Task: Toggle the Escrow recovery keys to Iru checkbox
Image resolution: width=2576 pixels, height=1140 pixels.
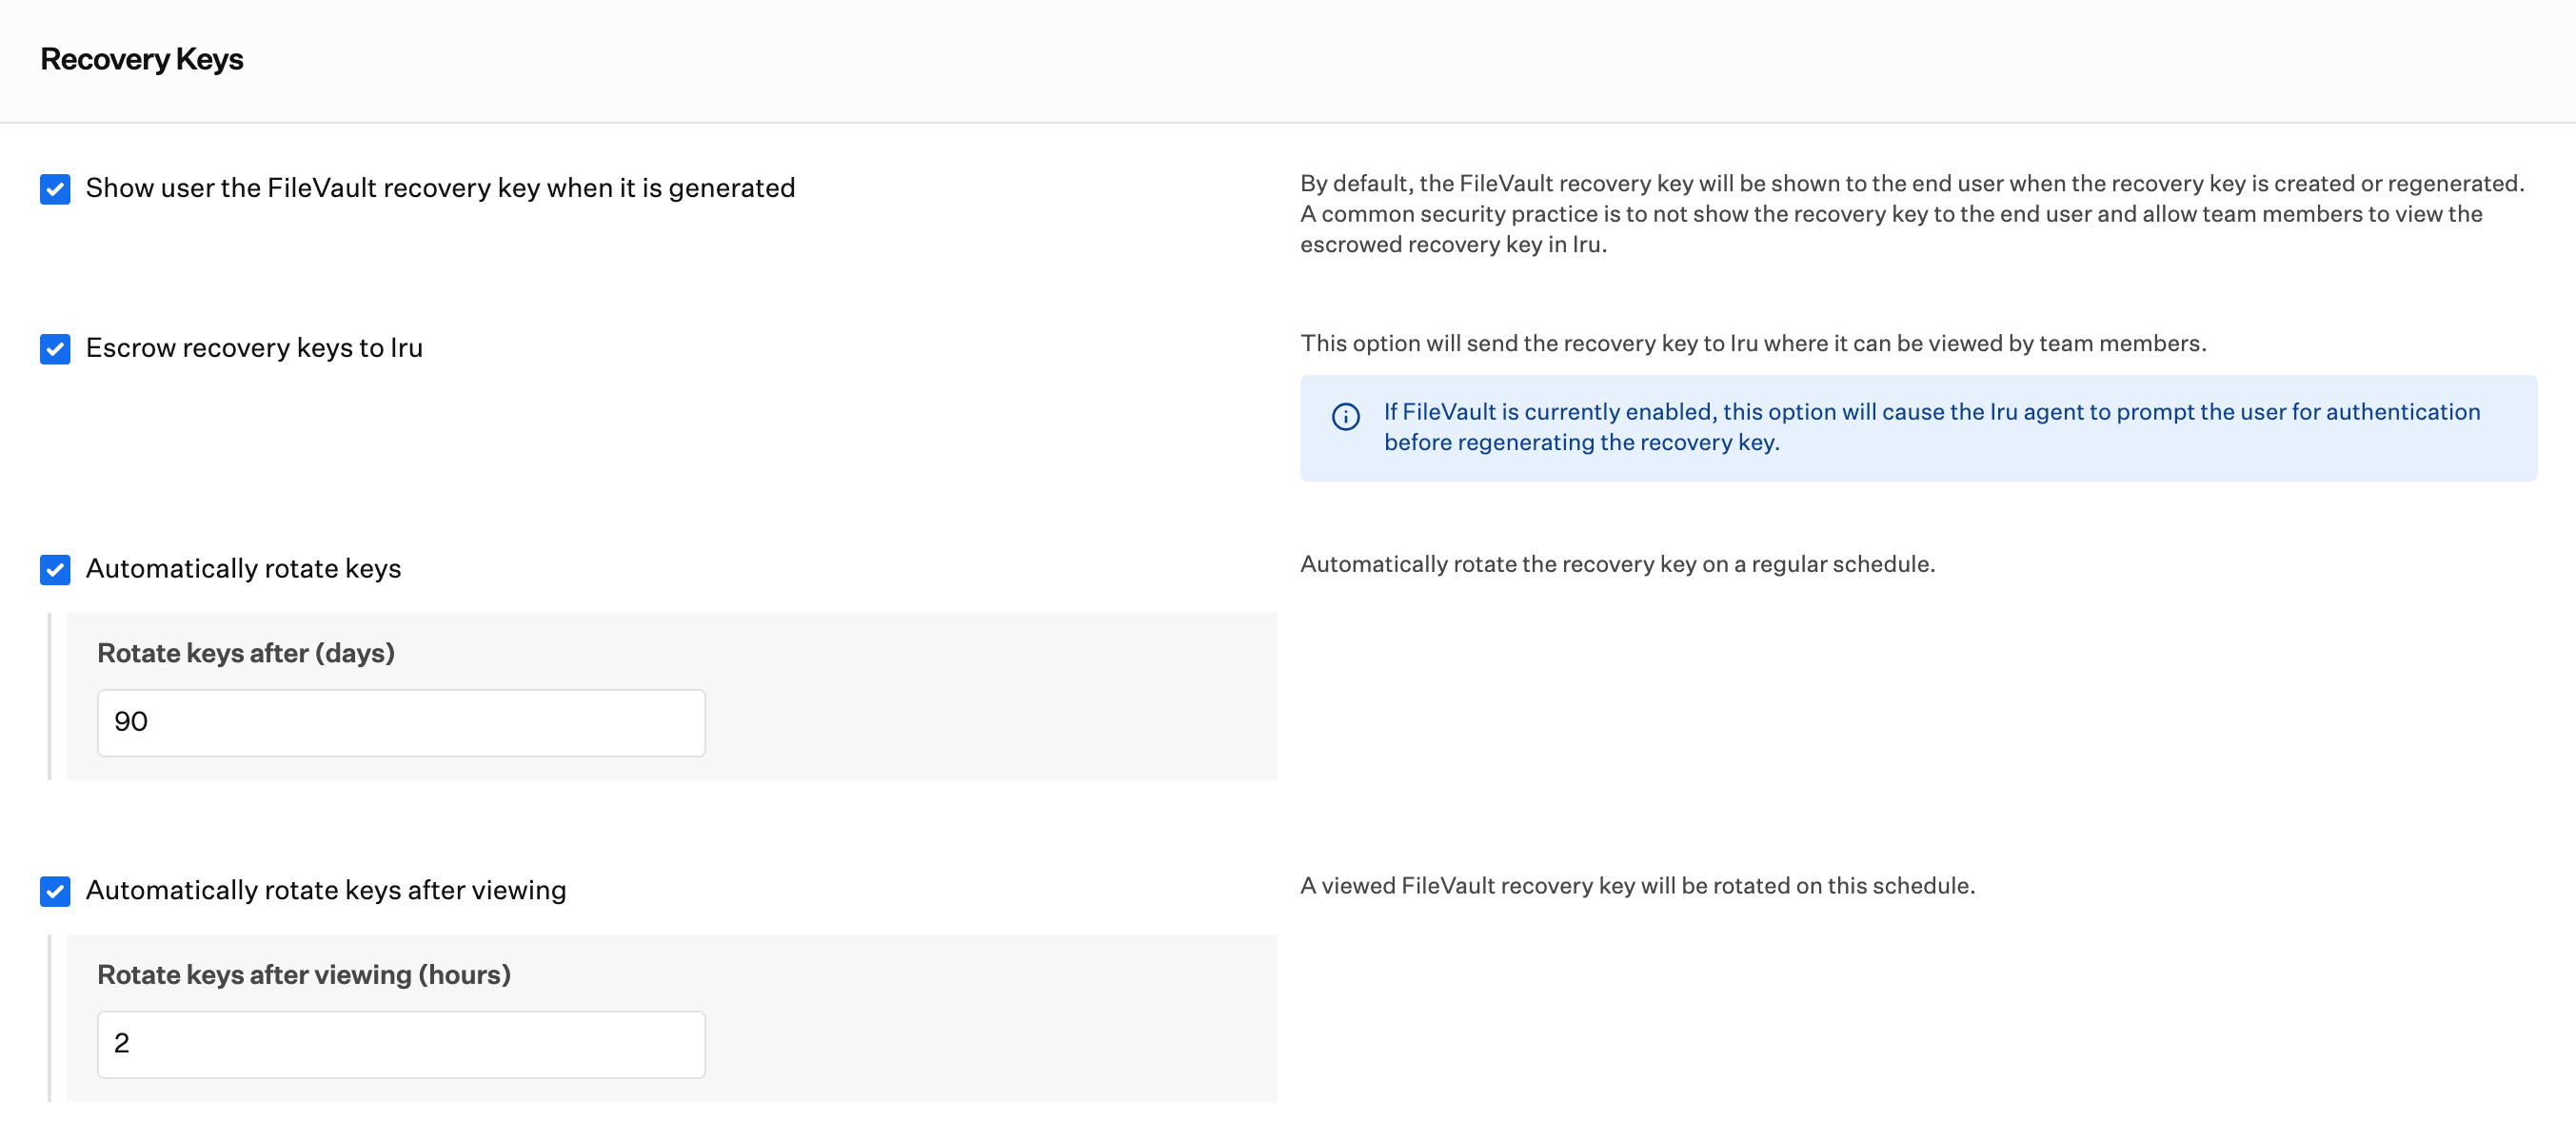Action: click(55, 349)
